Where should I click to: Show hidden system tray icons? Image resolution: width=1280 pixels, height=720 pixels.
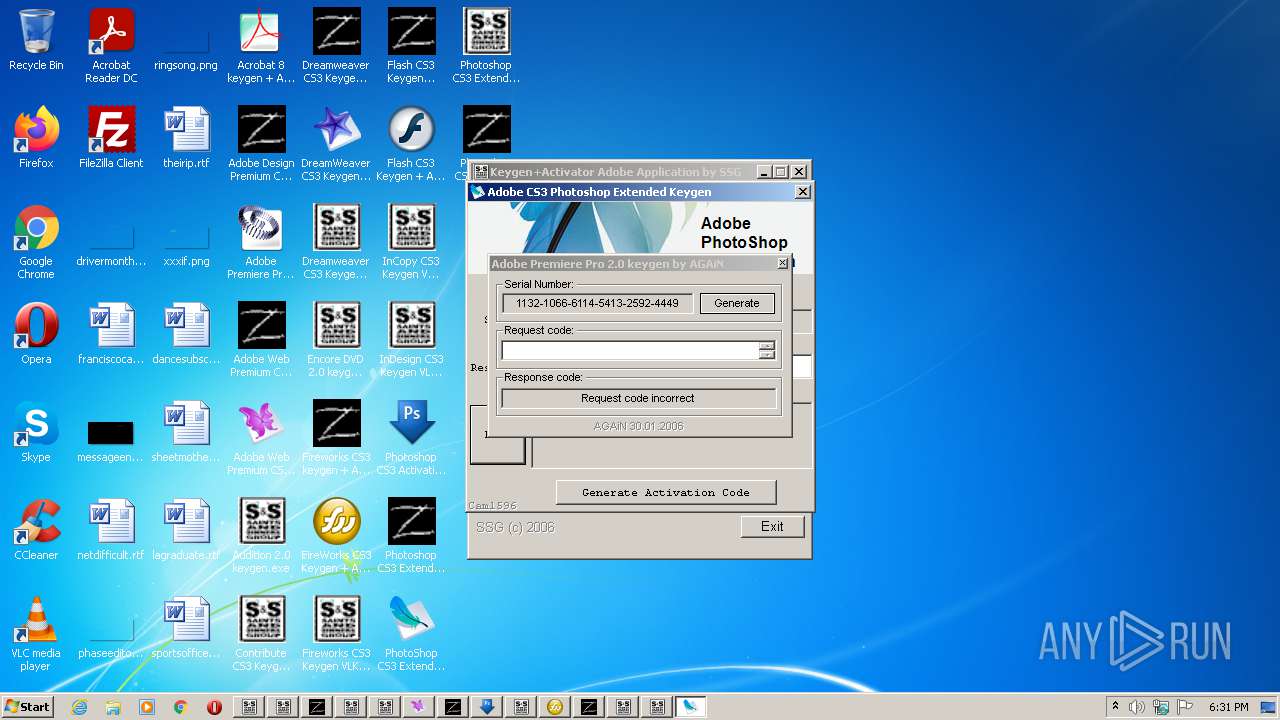1115,707
